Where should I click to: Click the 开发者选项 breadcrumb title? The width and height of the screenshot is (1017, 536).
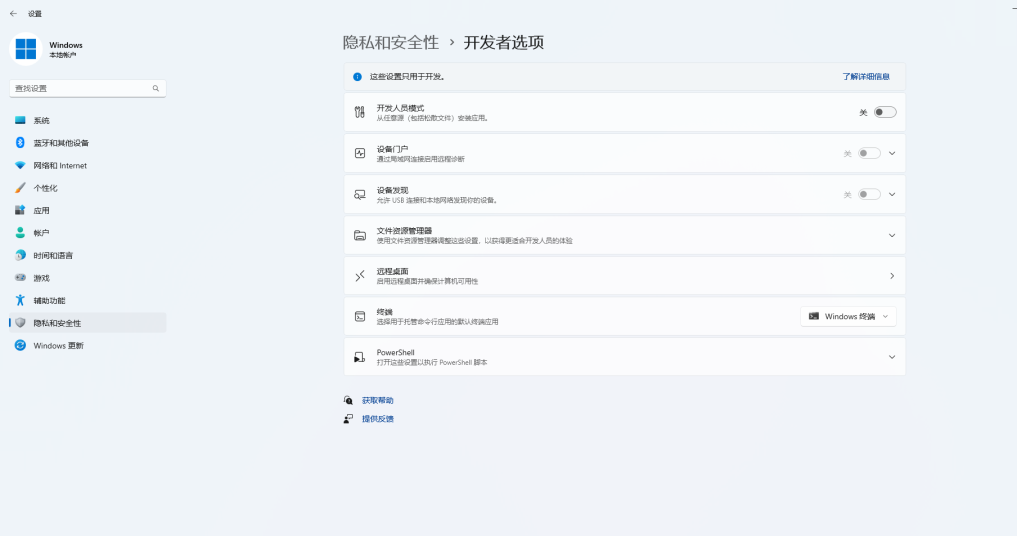point(504,43)
